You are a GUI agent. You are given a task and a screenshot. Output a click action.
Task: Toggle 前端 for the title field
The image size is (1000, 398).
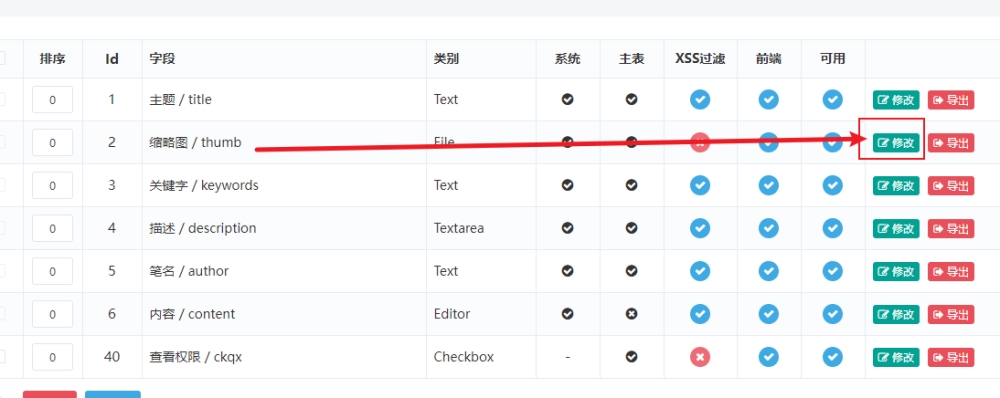768,100
